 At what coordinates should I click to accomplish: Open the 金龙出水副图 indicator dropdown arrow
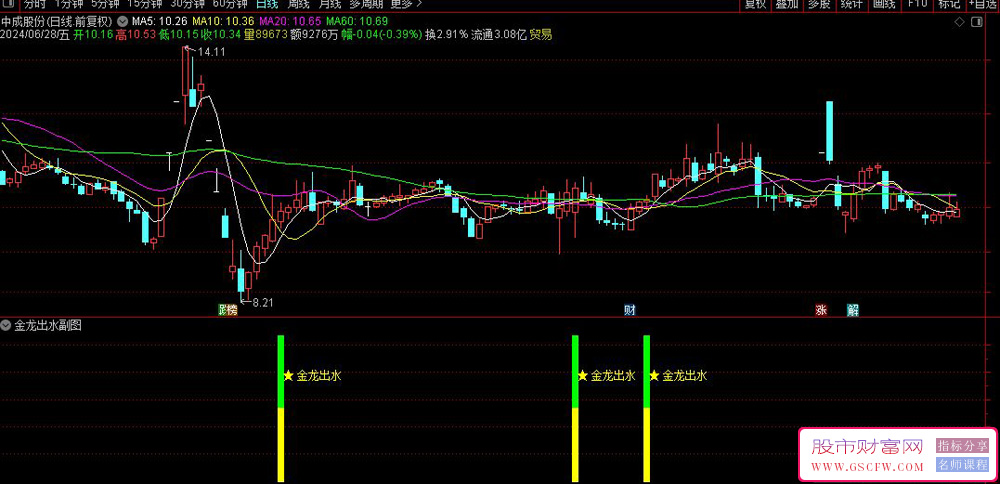coord(6,326)
